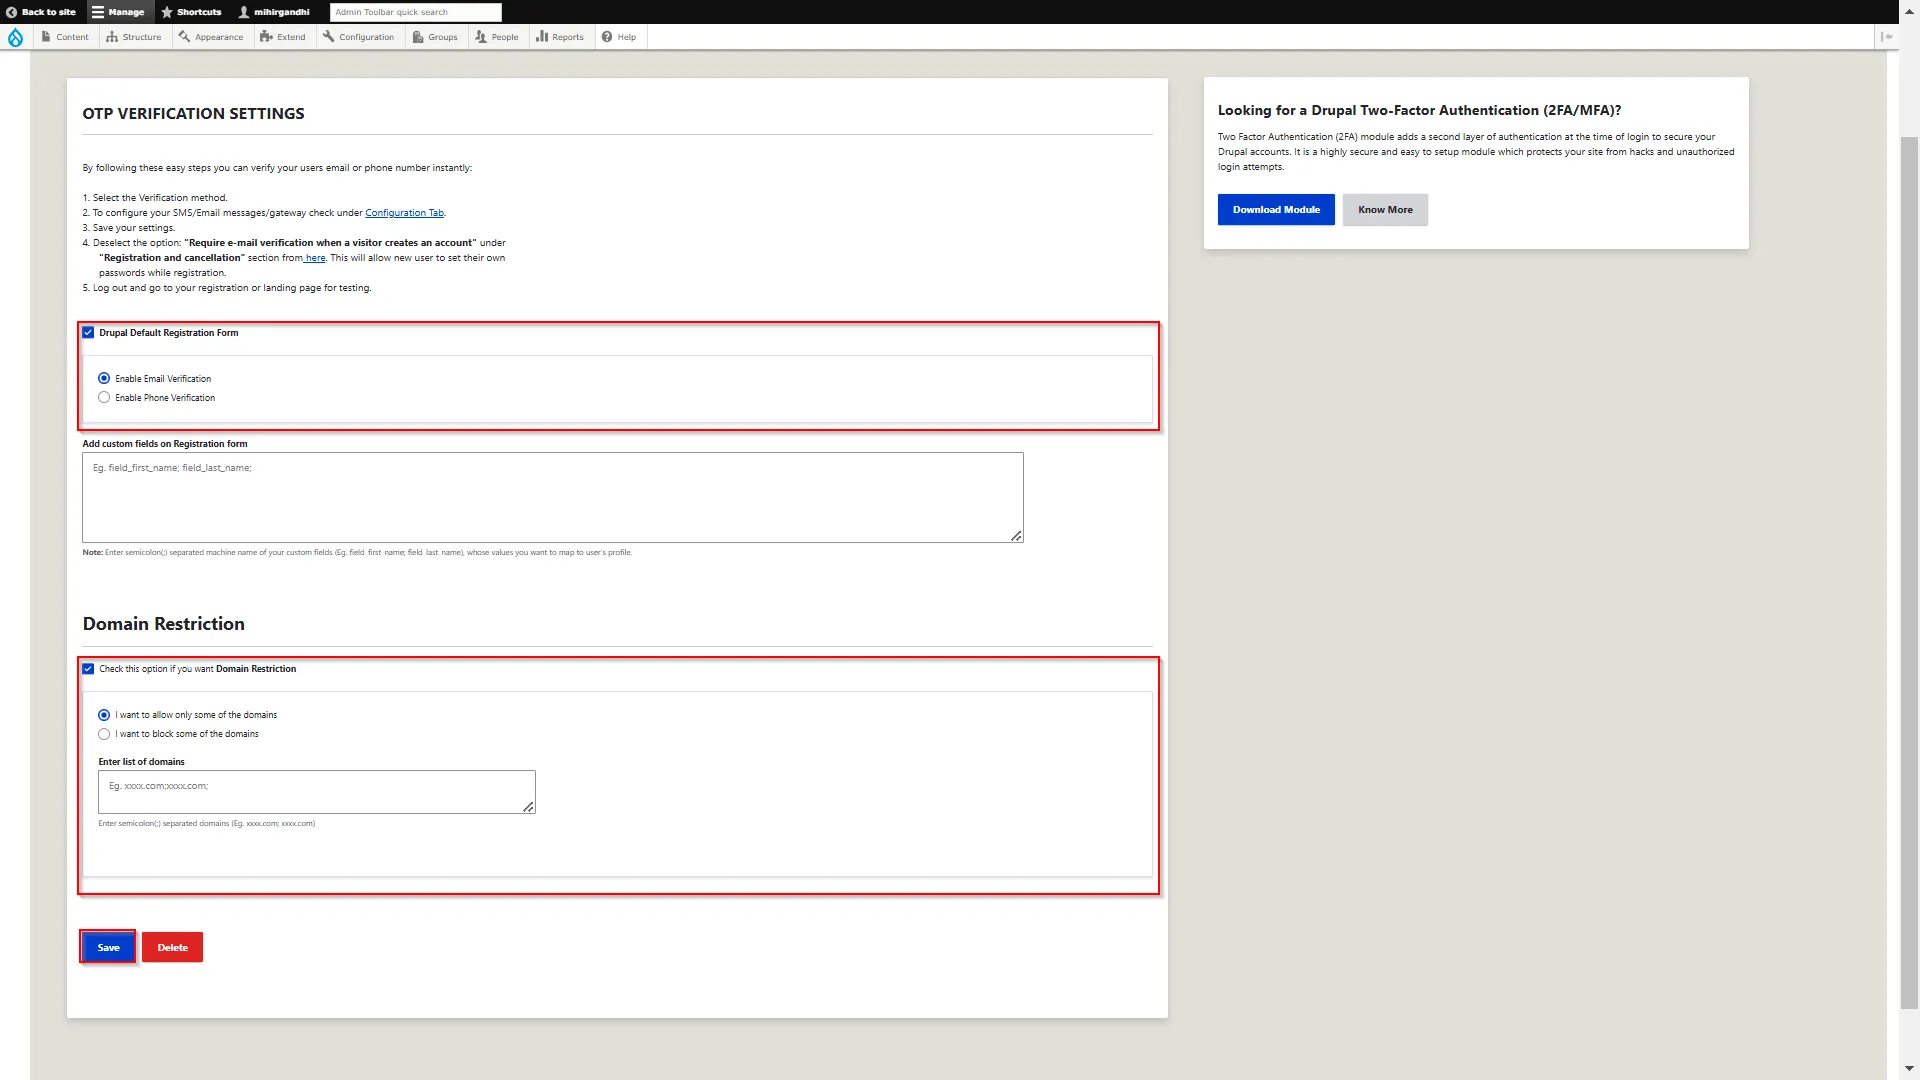Select Enable Email Verification radio button
1920x1080 pixels.
[104, 378]
